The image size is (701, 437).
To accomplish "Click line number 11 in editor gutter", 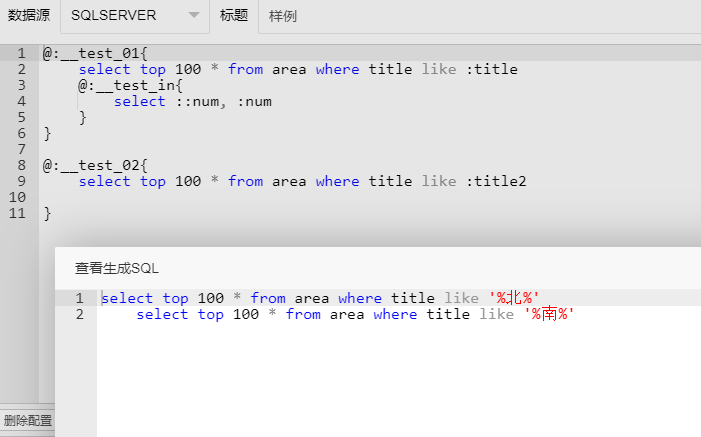I will pos(17,213).
